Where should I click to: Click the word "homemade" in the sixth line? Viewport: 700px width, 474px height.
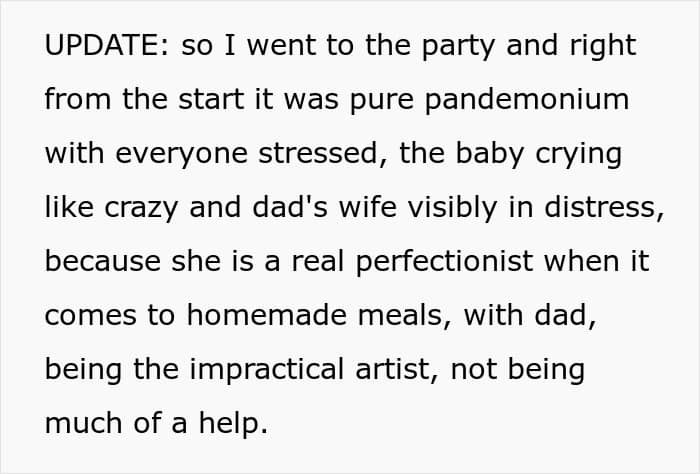267,316
